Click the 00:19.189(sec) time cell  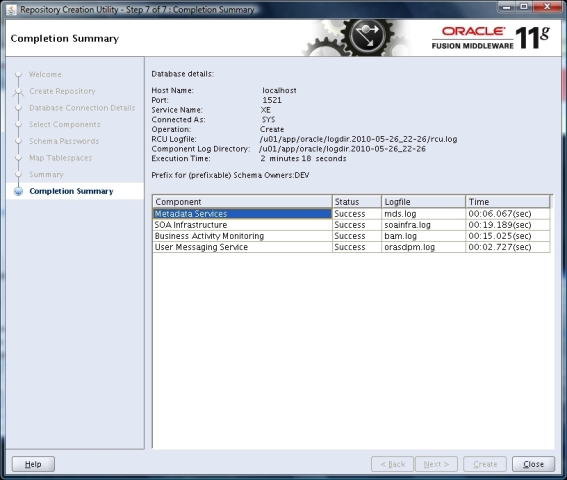[508, 225]
